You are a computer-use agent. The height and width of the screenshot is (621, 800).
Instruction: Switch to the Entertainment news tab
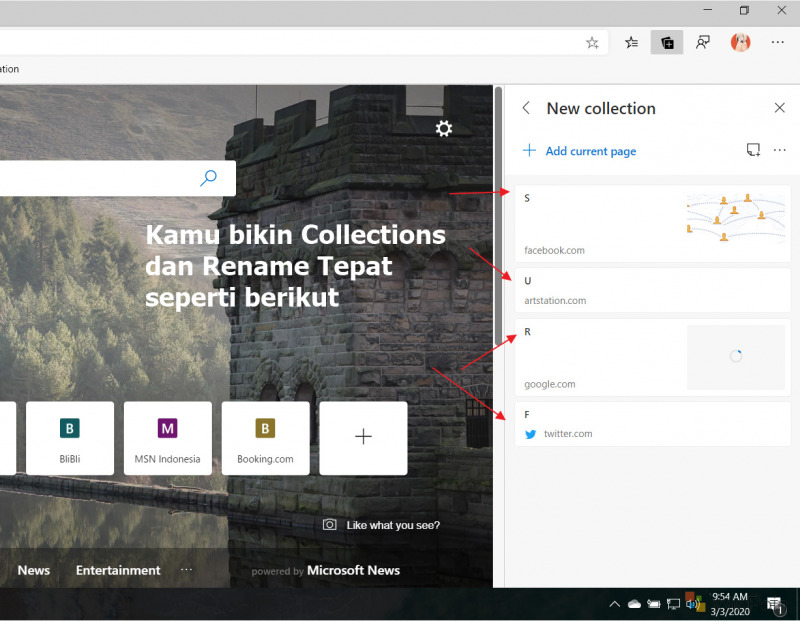point(118,570)
